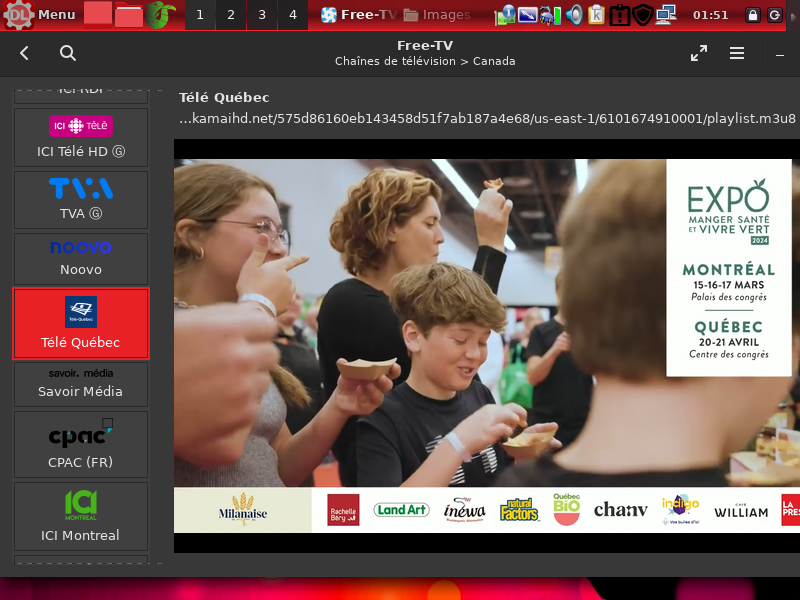Select the TVA channel
Screen dimensions: 800x600
[x=81, y=200]
